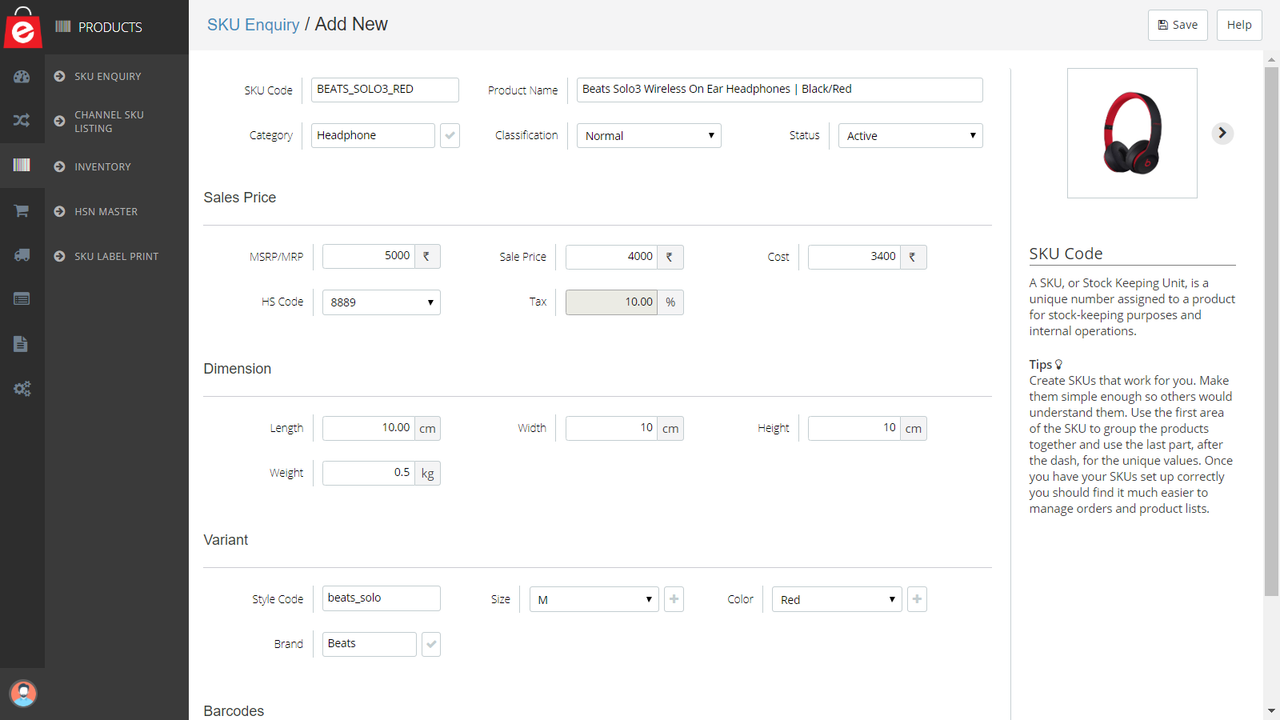Viewport: 1280px width, 720px height.
Task: Open the dashboard gauge icon in sidebar
Action: (22, 77)
